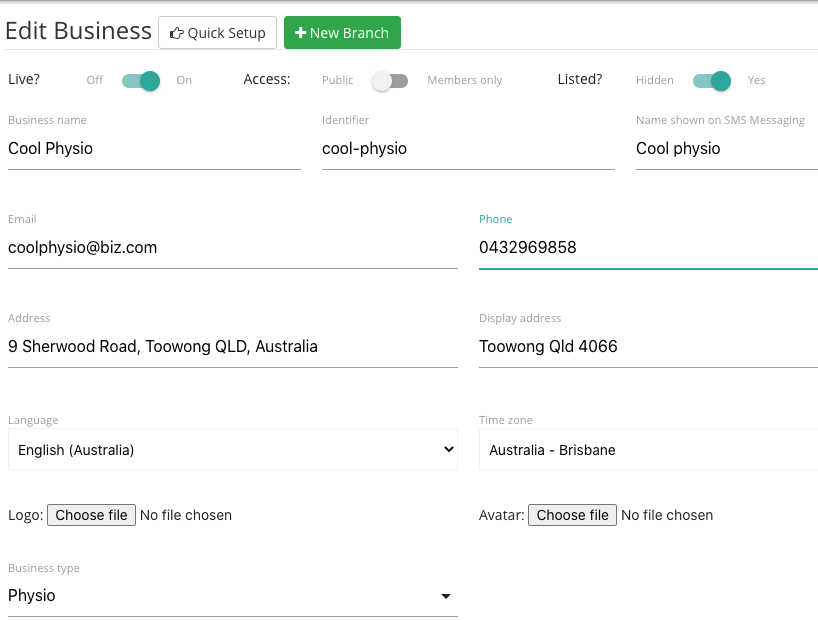Click the plus icon on New Branch

coord(300,33)
